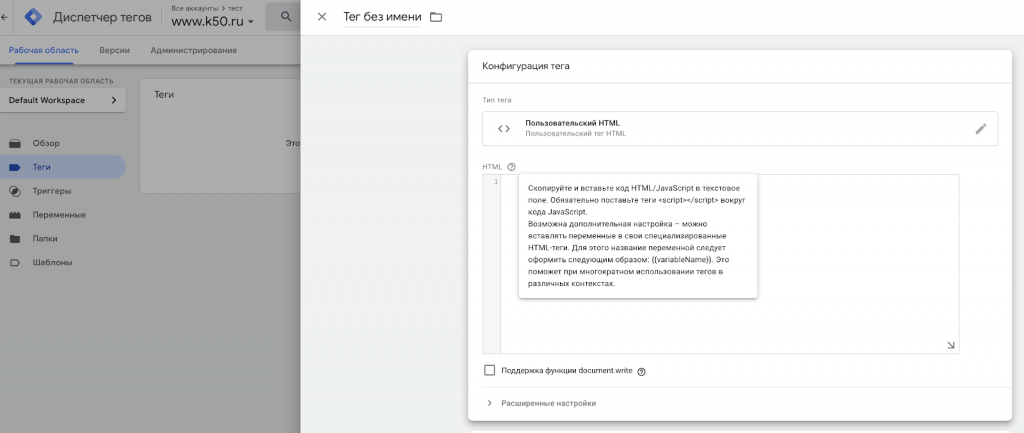Click Диспетчер тегов title text
The width and height of the screenshot is (1024, 433).
point(102,17)
